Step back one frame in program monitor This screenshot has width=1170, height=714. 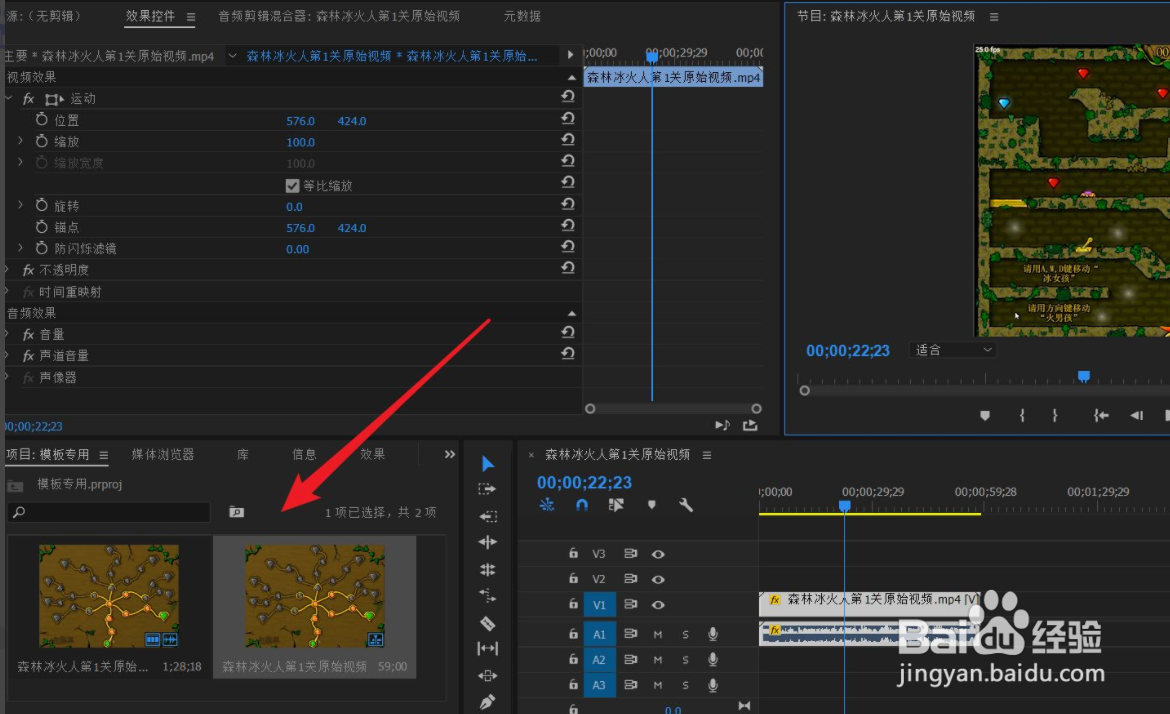click(x=1136, y=416)
